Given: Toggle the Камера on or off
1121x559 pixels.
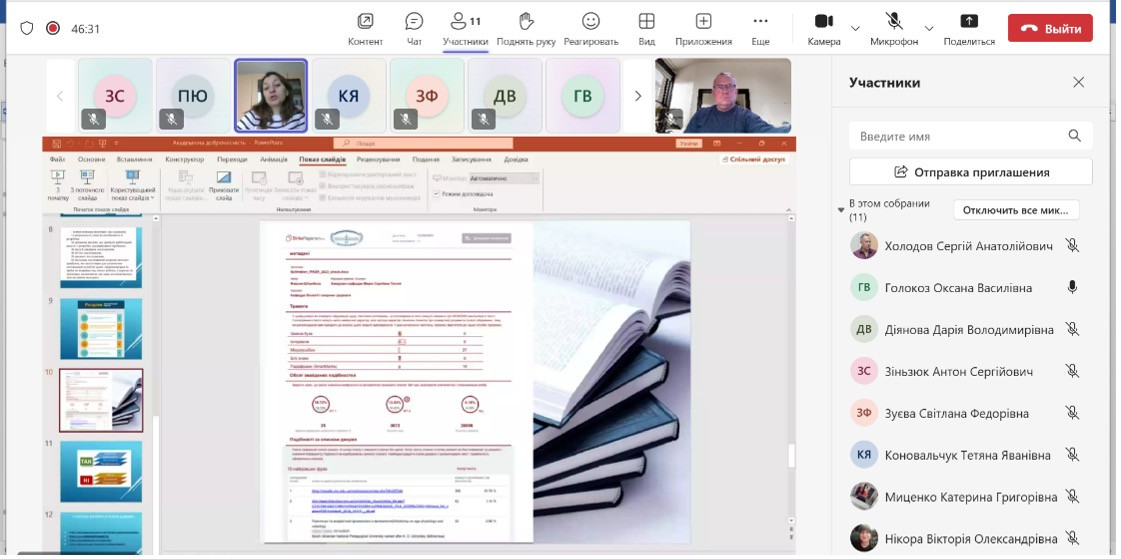Looking at the screenshot, I should (x=824, y=29).
